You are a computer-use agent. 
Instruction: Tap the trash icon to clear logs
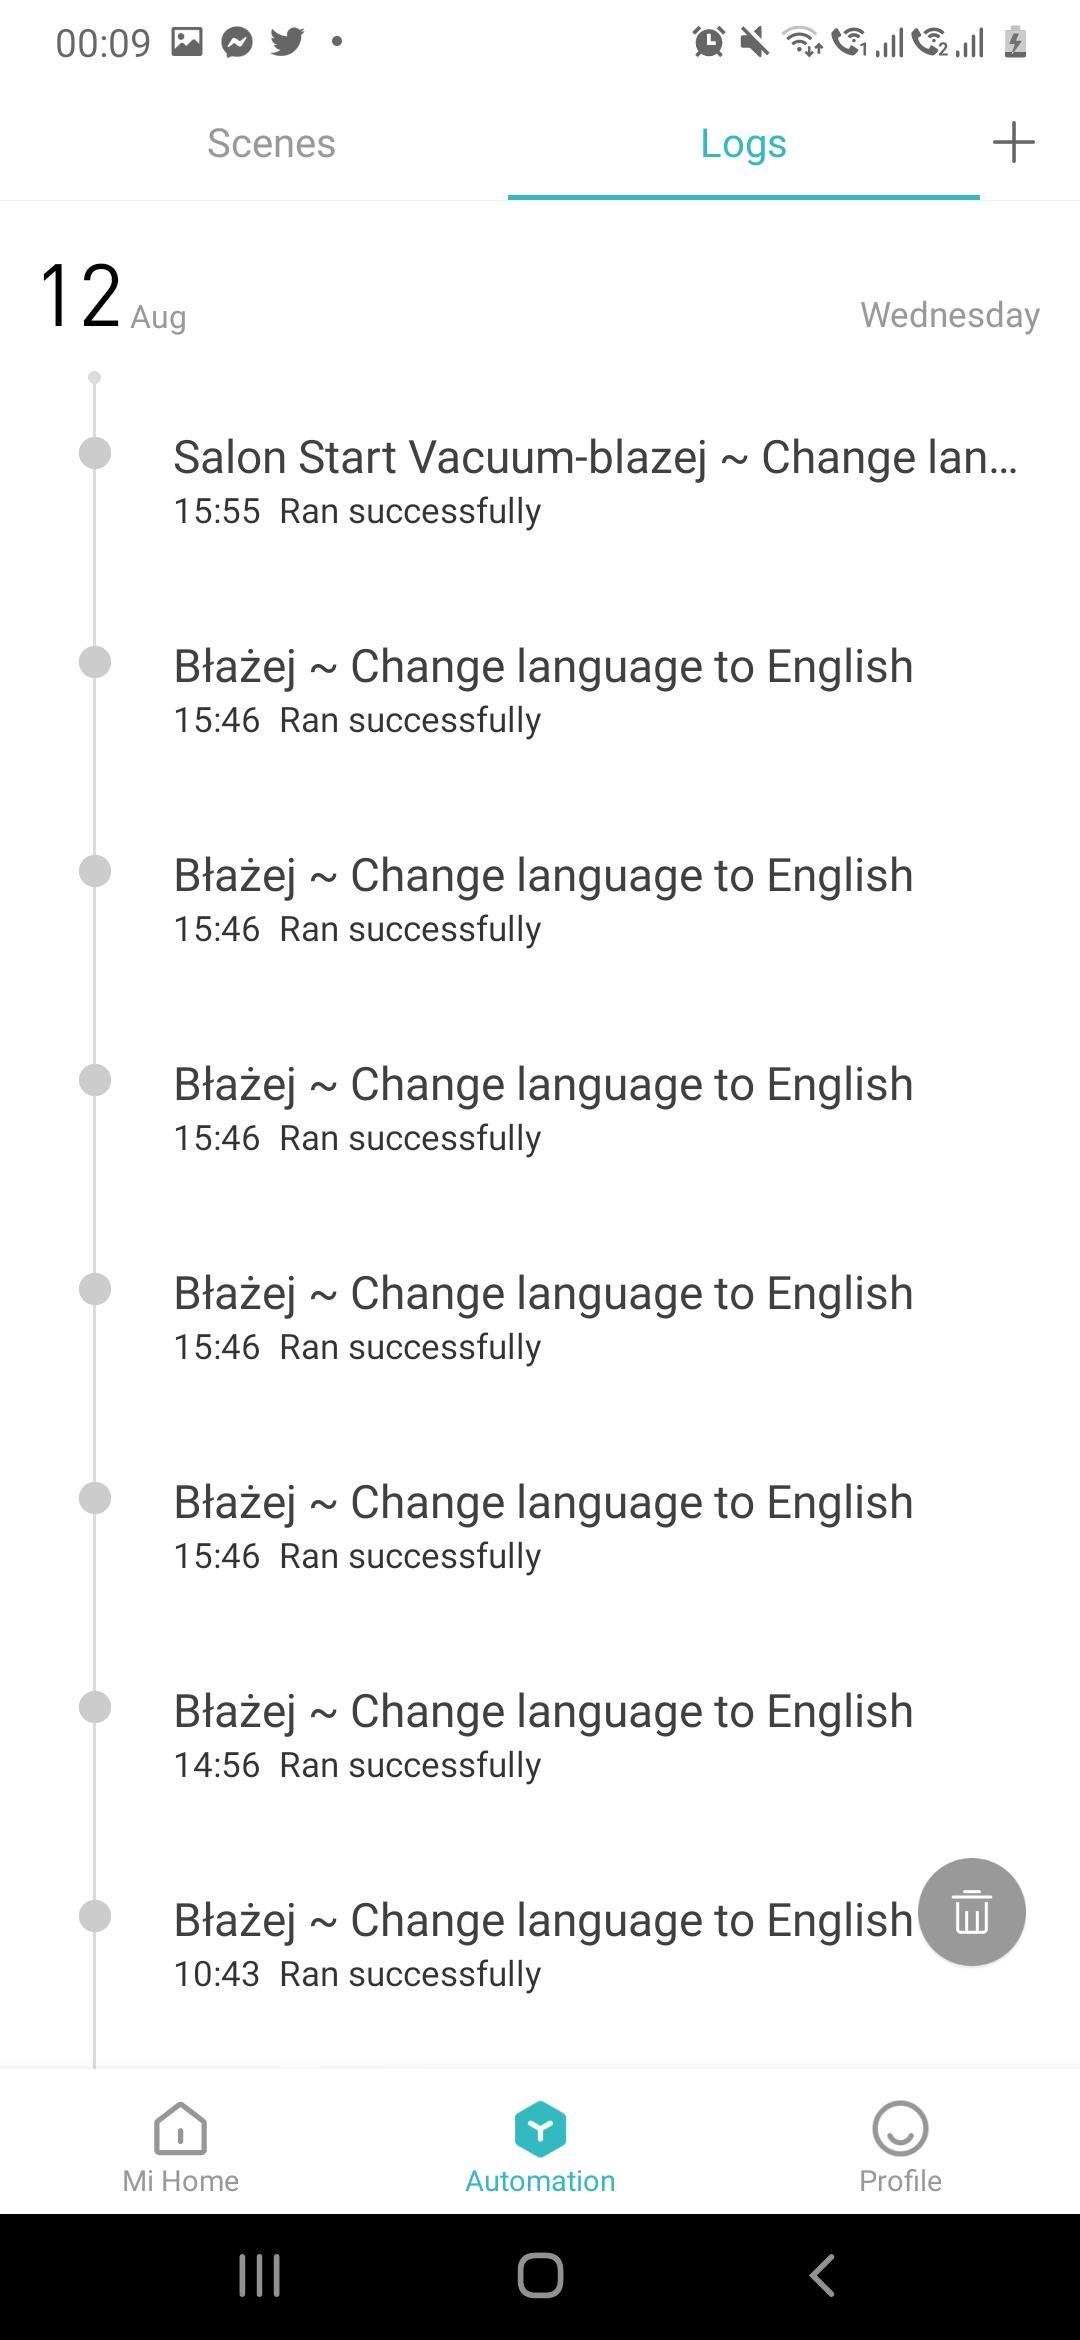coord(972,1912)
